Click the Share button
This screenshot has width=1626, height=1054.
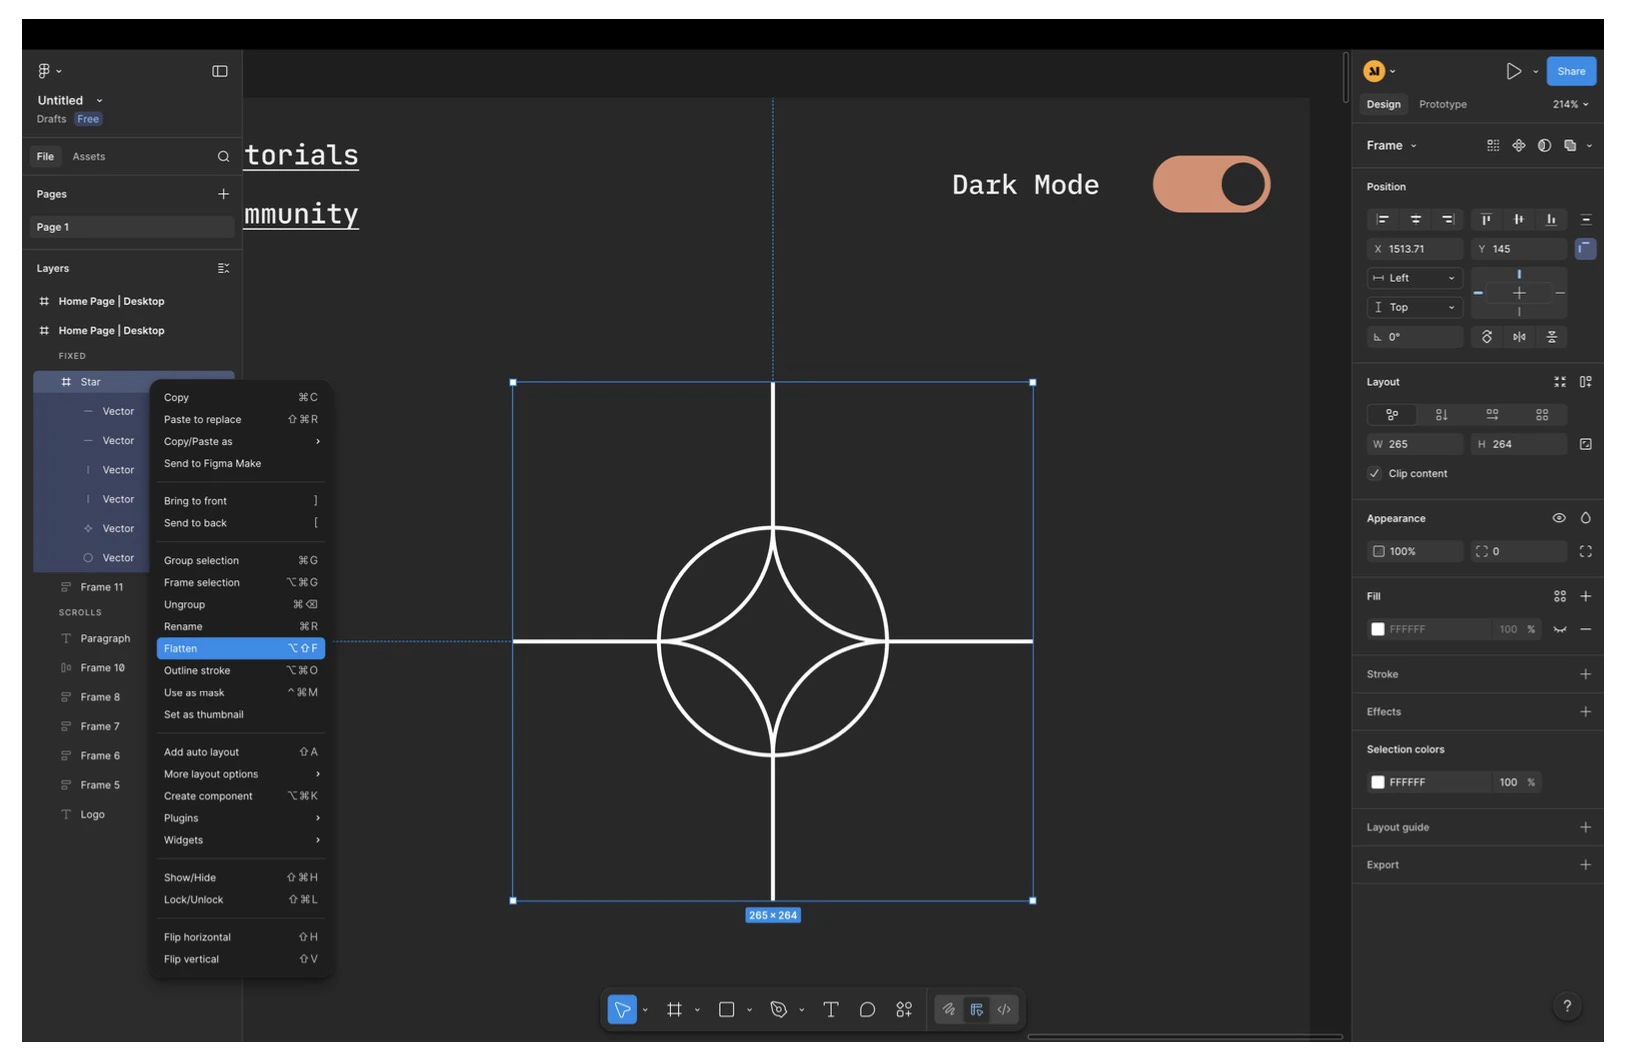coord(1571,71)
